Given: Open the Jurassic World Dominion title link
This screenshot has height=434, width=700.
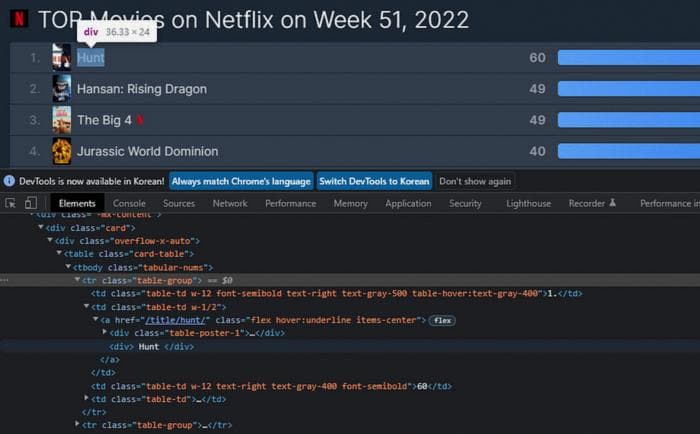Looking at the screenshot, I should tap(148, 151).
